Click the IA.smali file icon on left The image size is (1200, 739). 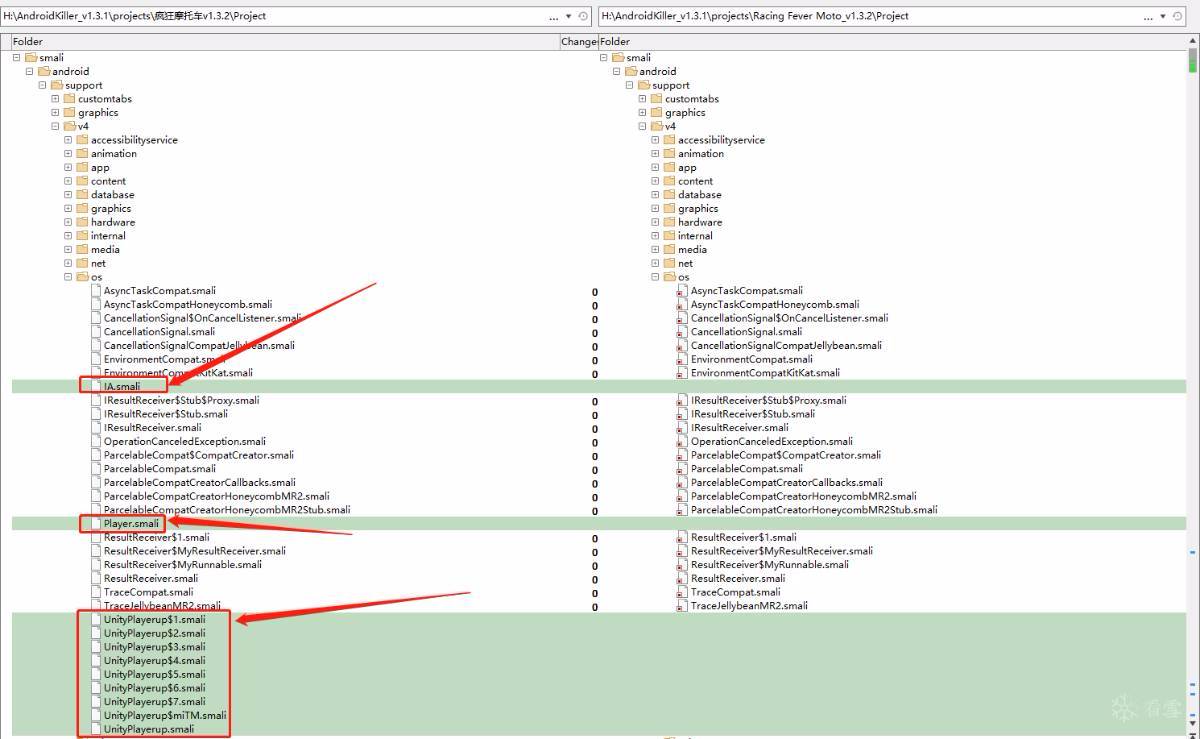tap(96, 386)
